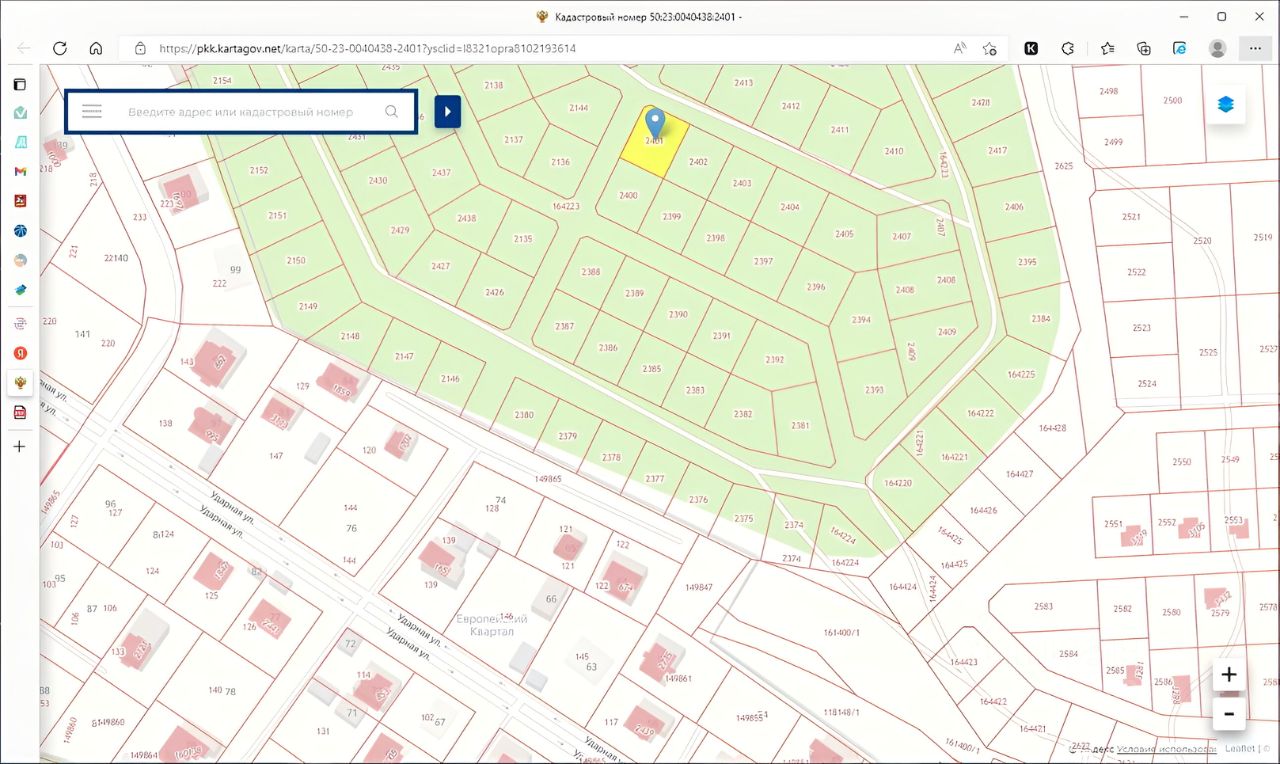1280x764 pixels.
Task: Open the Yandex sidebar tab
Action: coord(20,353)
